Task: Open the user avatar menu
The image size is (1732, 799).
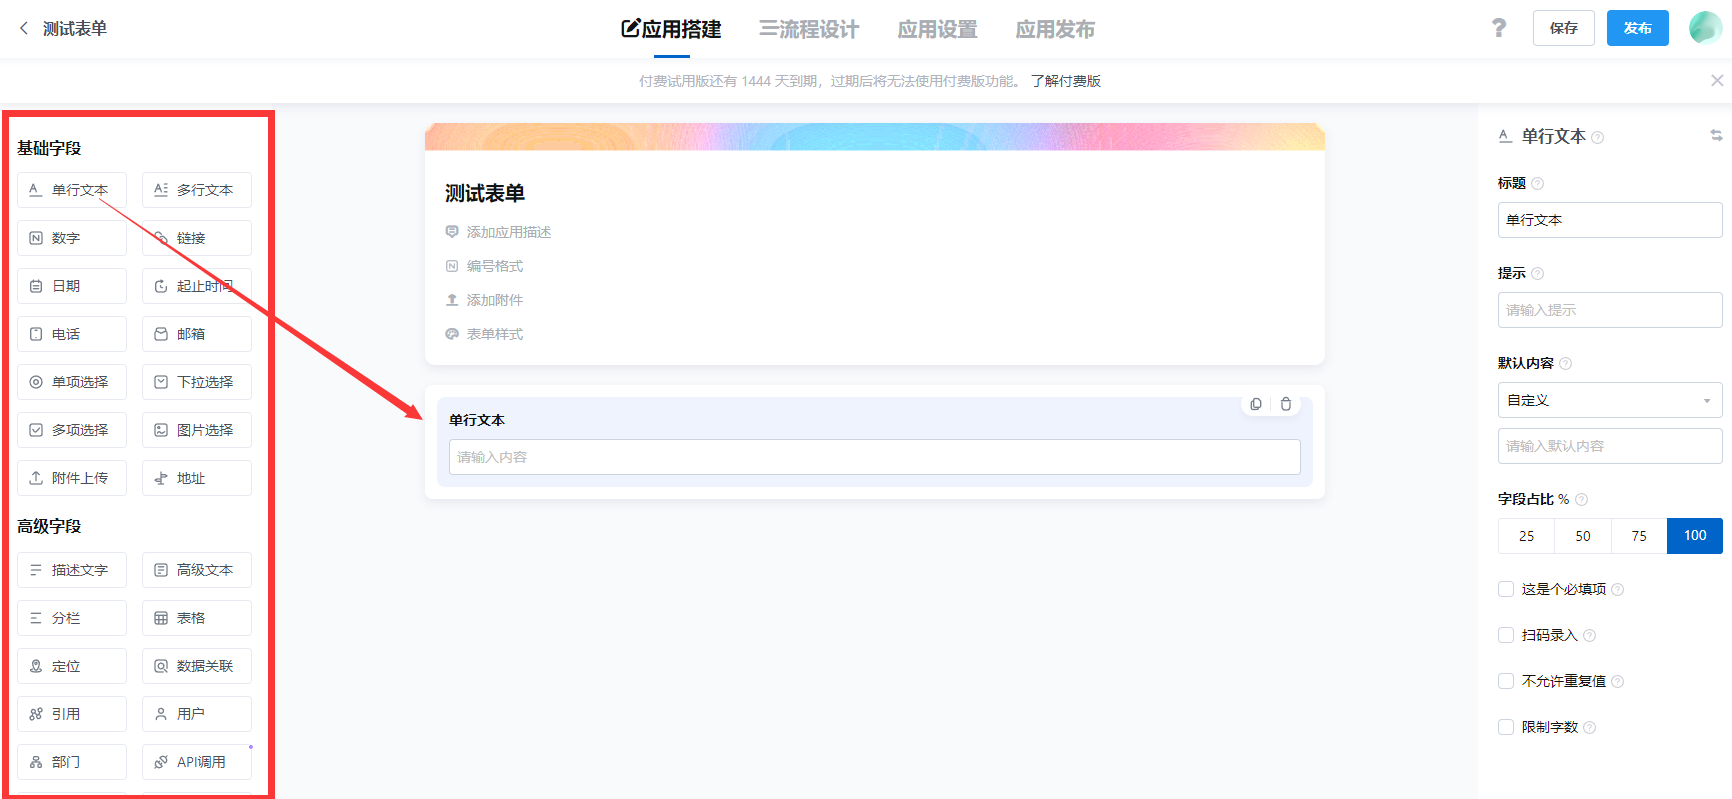Action: click(1705, 28)
